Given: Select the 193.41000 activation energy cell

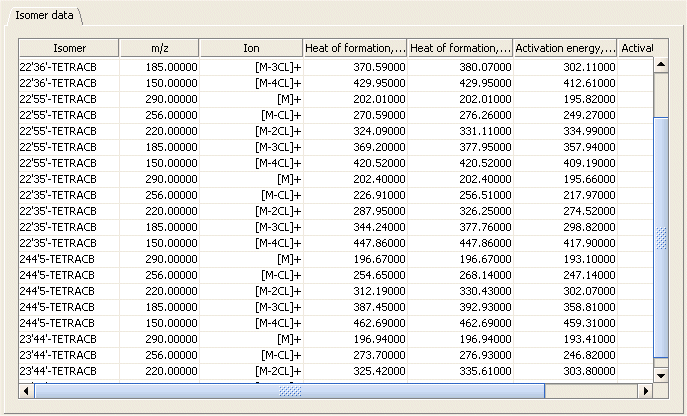Looking at the screenshot, I should tap(565, 338).
